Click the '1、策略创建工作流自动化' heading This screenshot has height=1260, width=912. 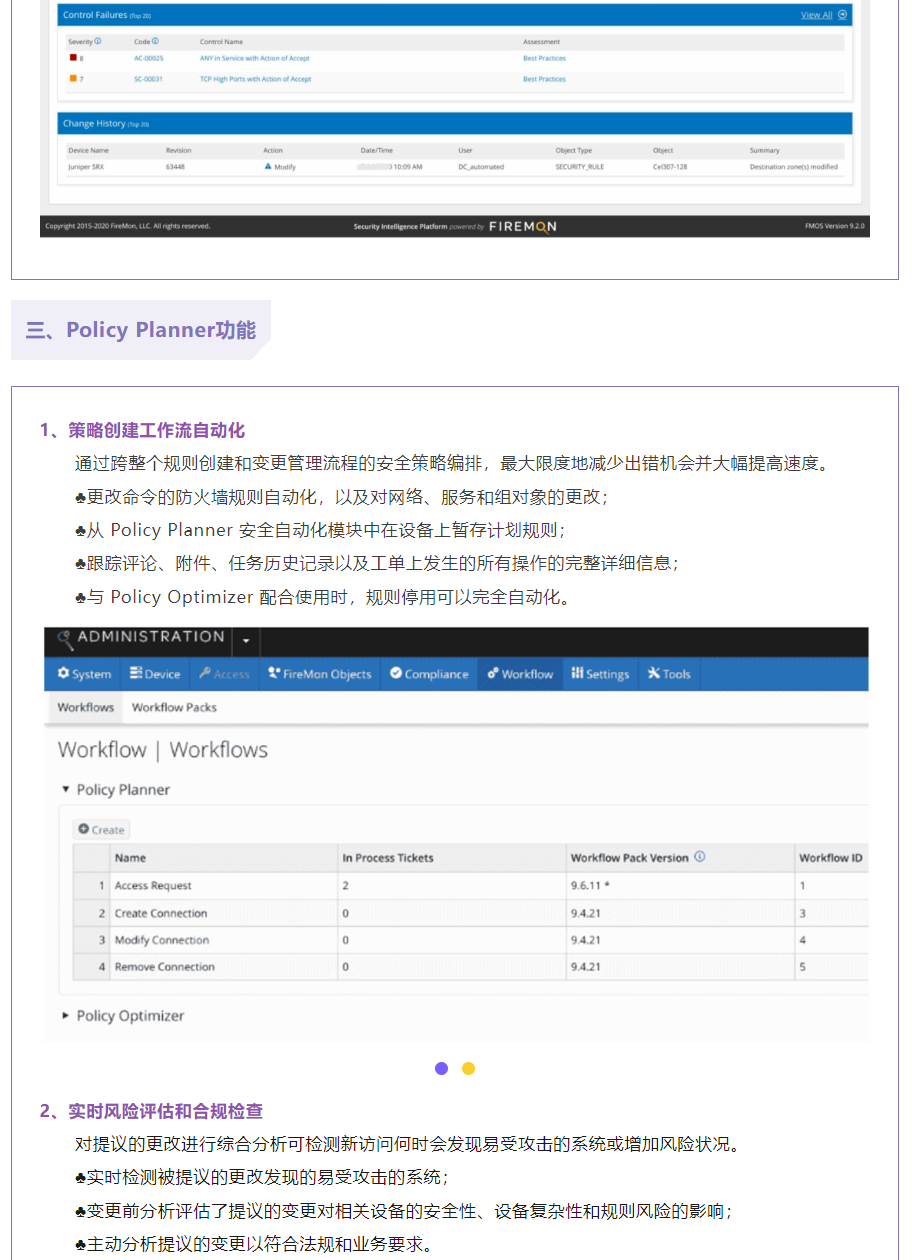coord(142,430)
